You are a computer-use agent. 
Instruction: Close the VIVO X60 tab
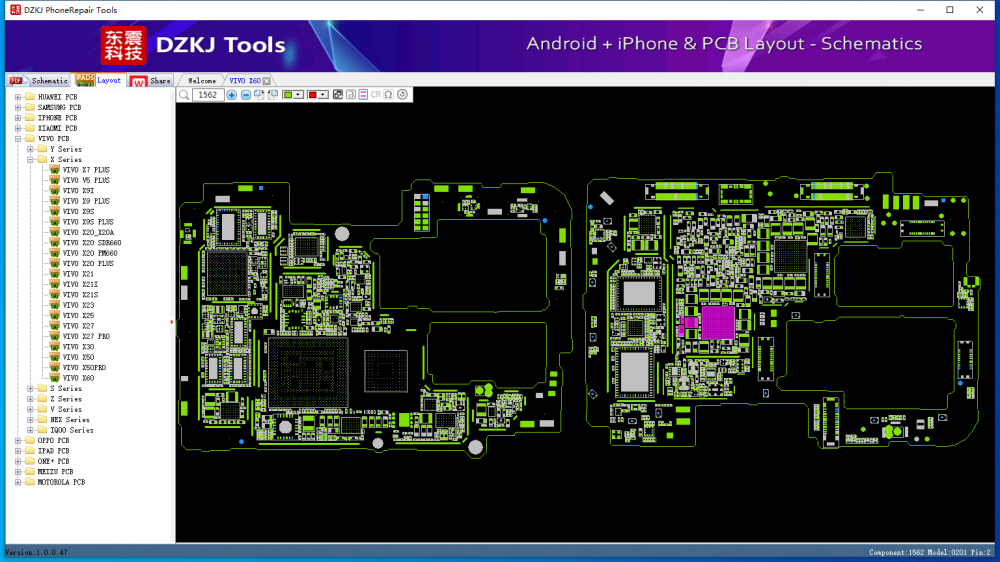point(267,81)
